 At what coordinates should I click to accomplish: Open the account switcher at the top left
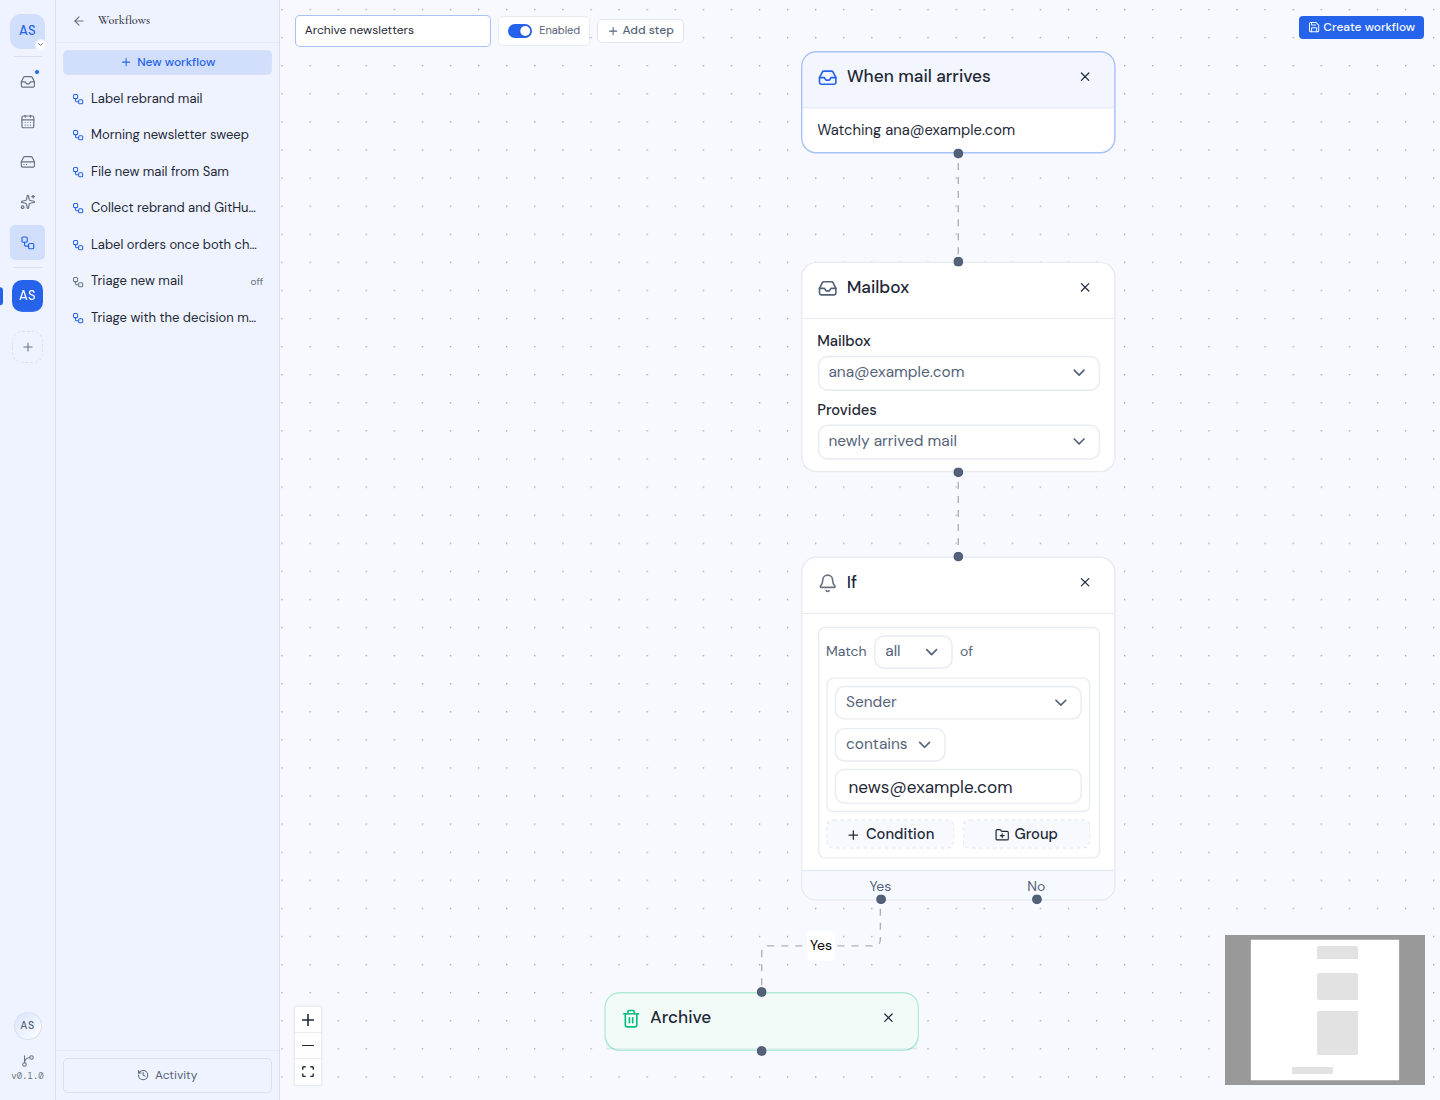tap(28, 31)
